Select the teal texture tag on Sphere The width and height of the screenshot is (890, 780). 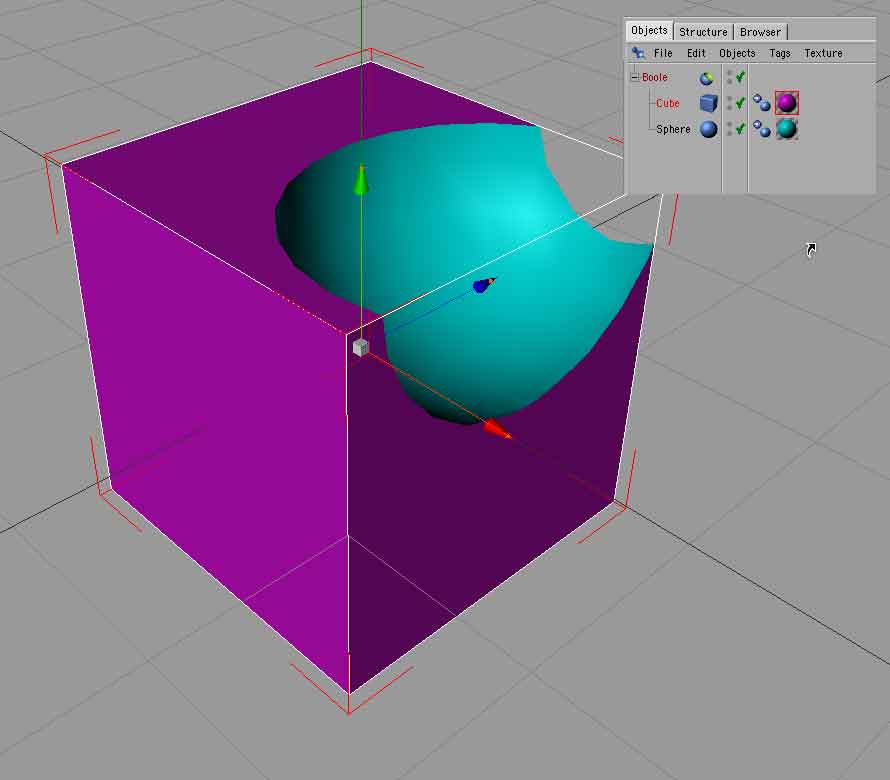787,129
